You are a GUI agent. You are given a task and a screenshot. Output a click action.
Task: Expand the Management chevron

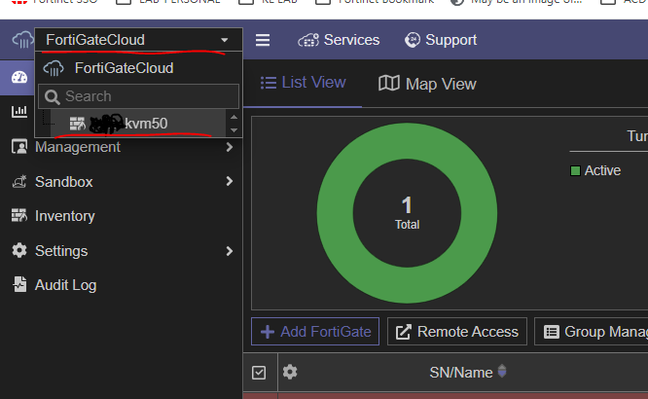[229, 147]
